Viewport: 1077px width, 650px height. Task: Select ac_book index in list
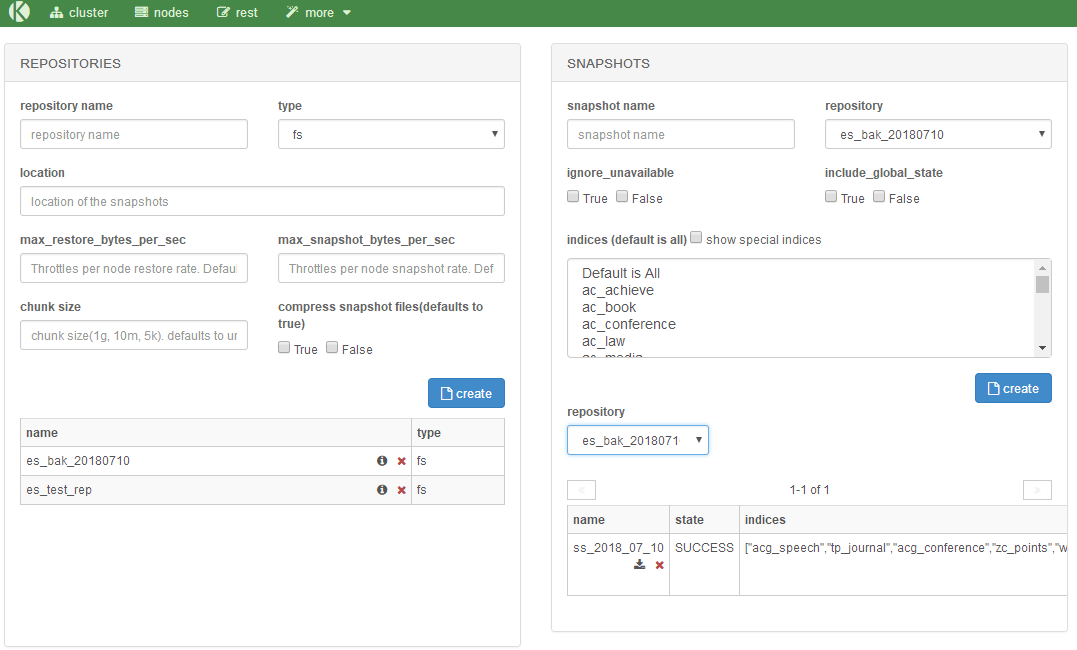click(801, 307)
